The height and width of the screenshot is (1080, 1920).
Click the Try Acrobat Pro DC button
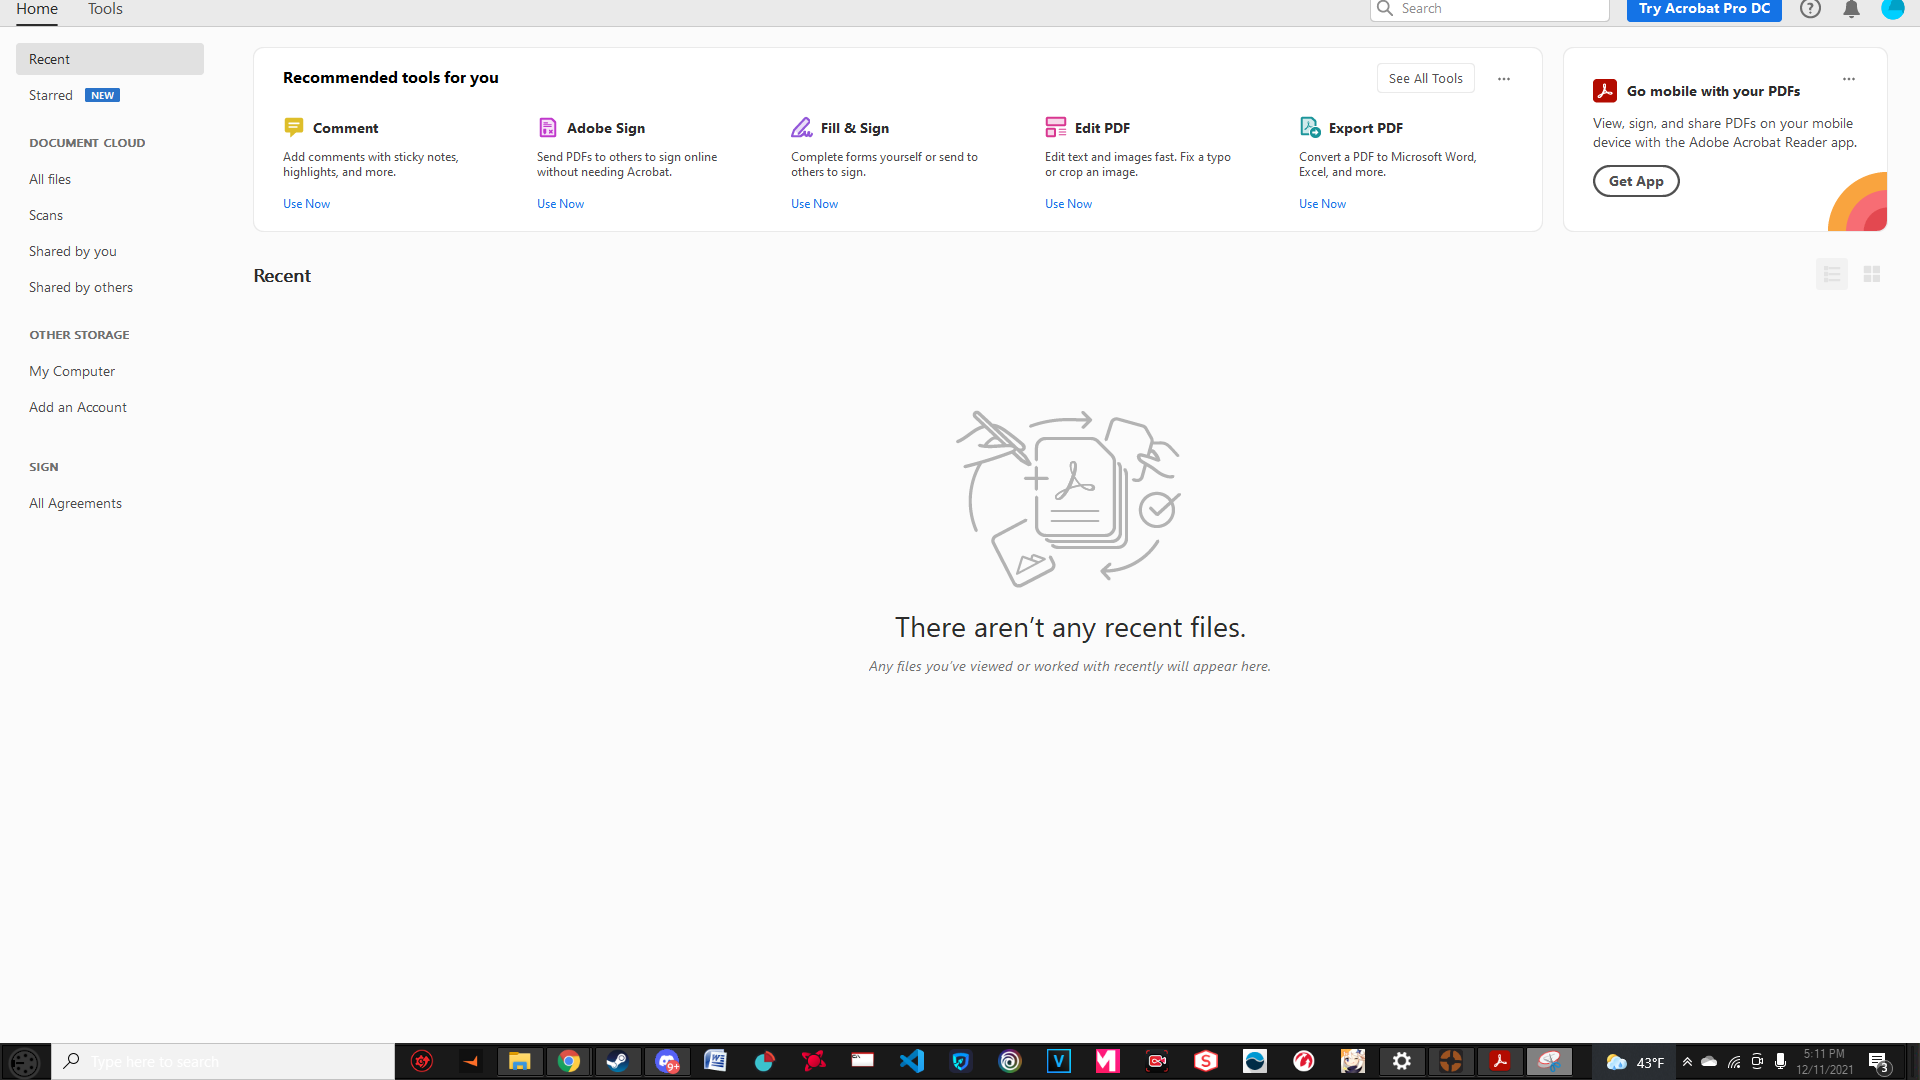(x=1704, y=8)
